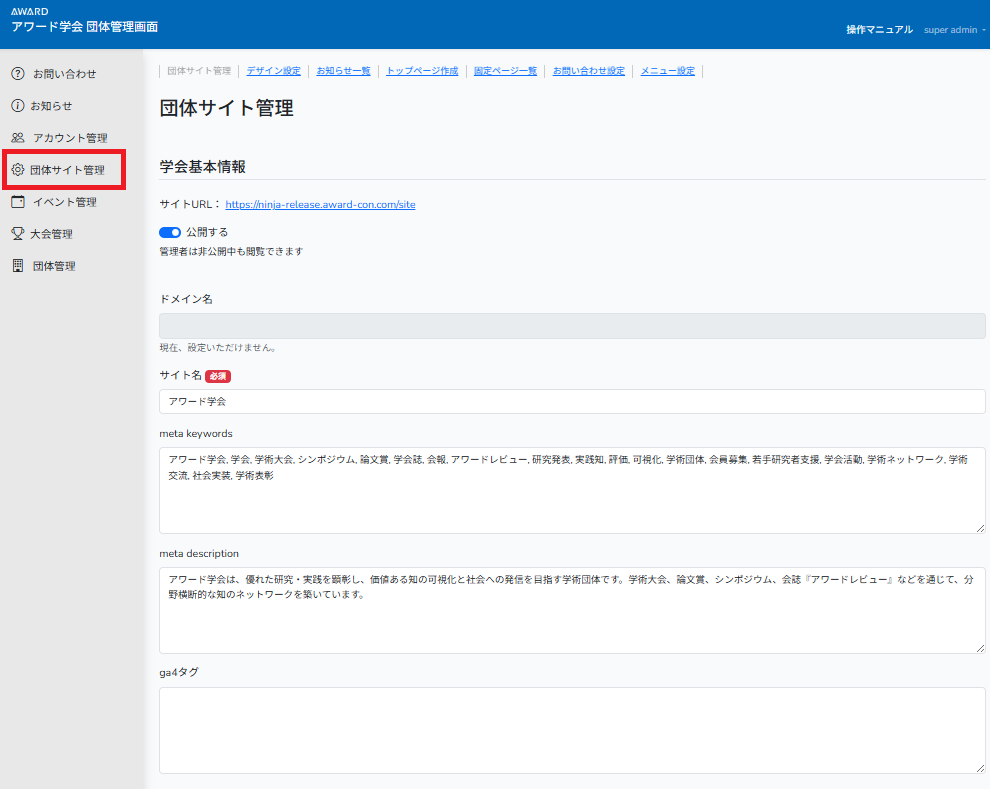Open the 操作マニュアル link in the header

(x=879, y=30)
